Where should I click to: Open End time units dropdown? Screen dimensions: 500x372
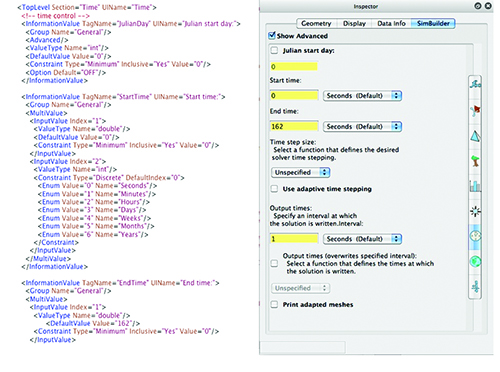(362, 126)
